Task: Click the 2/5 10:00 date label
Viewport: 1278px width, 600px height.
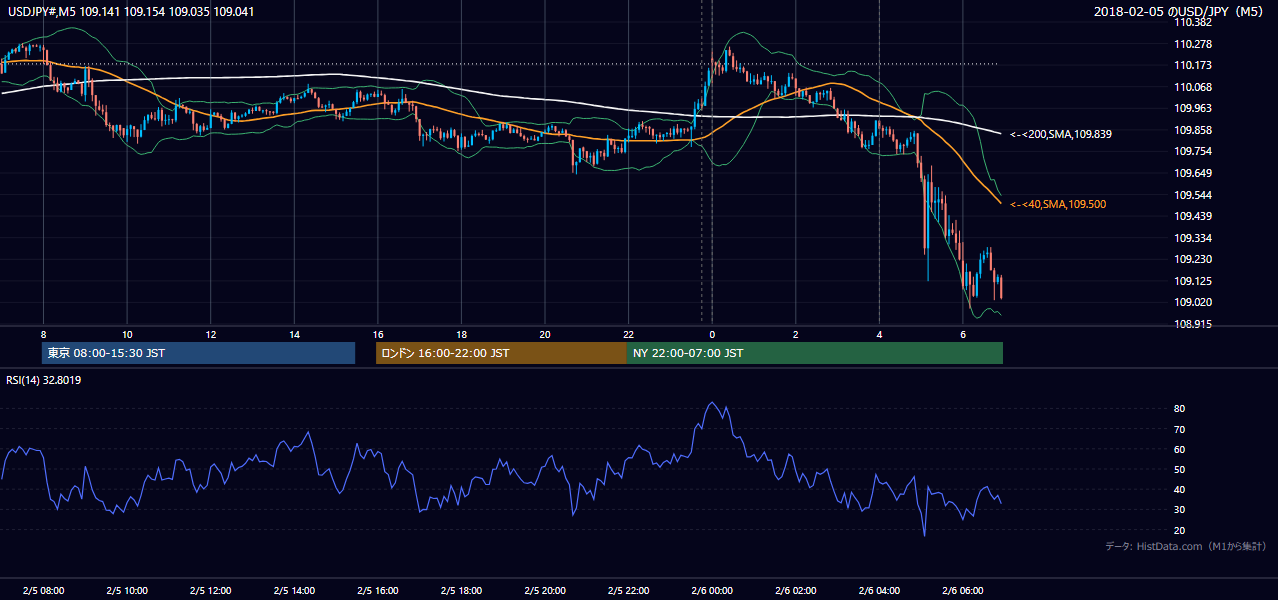Action: [127, 590]
